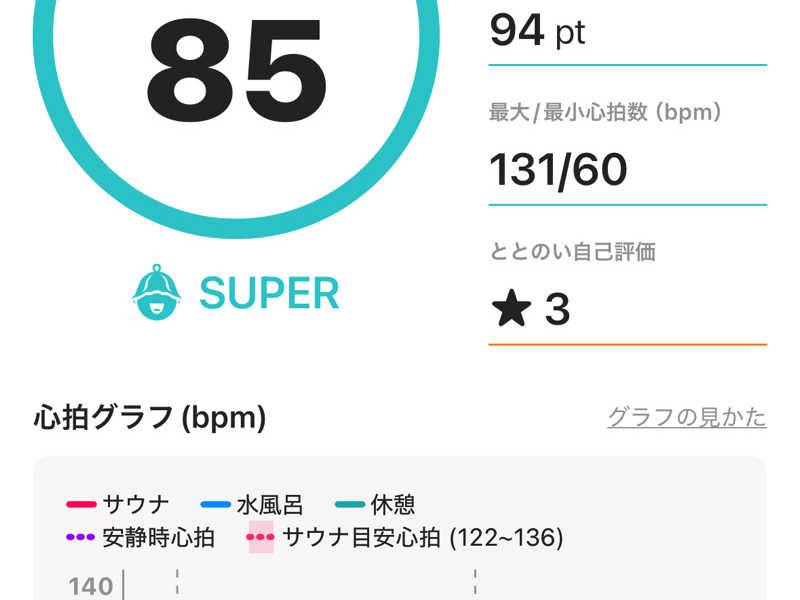
Task: Select the large 85 score number
Action: pyautogui.click(x=237, y=68)
